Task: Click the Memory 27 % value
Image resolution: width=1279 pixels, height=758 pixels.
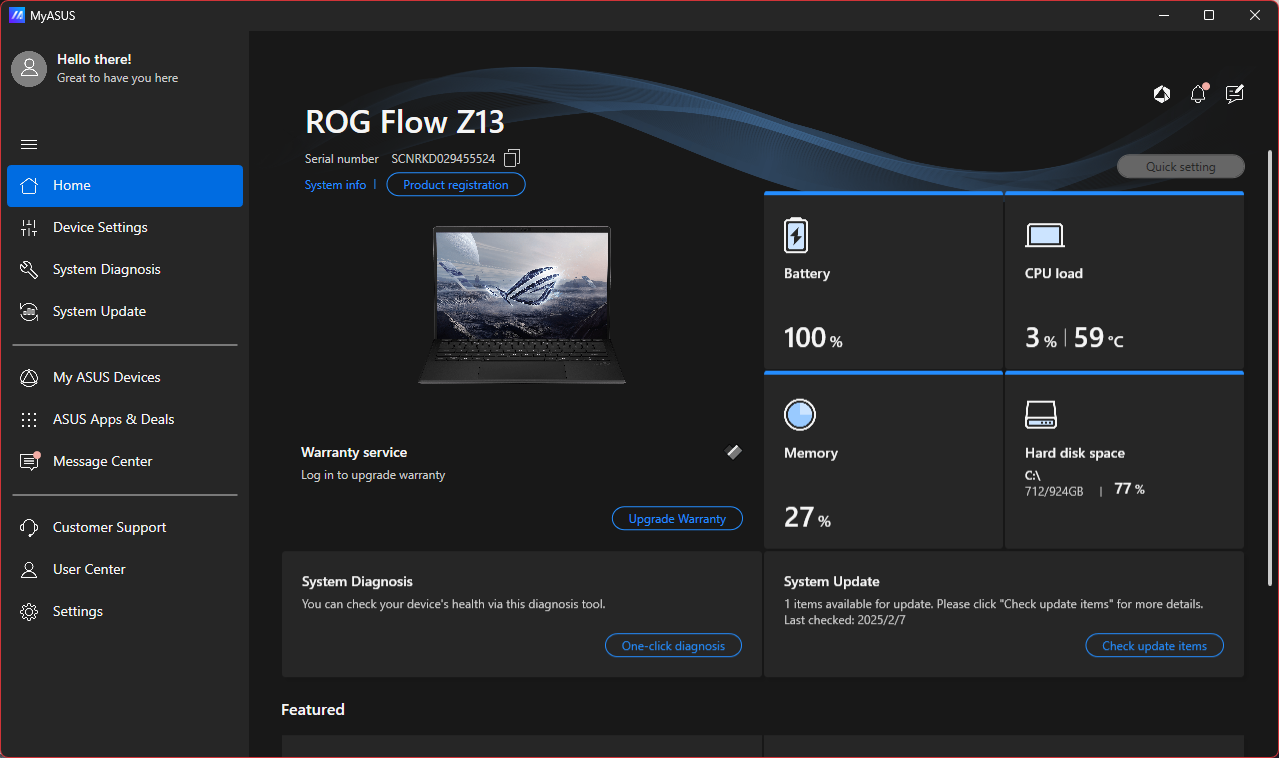Action: (x=807, y=517)
